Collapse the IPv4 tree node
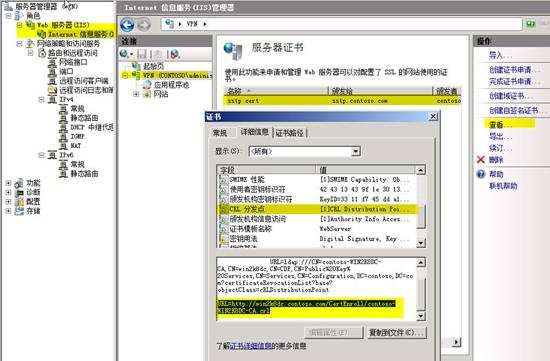This screenshot has width=550, height=361. pyautogui.click(x=41, y=99)
